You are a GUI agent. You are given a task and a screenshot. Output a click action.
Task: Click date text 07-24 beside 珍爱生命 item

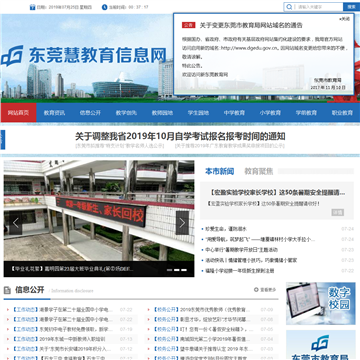pyautogui.click(x=348, y=229)
